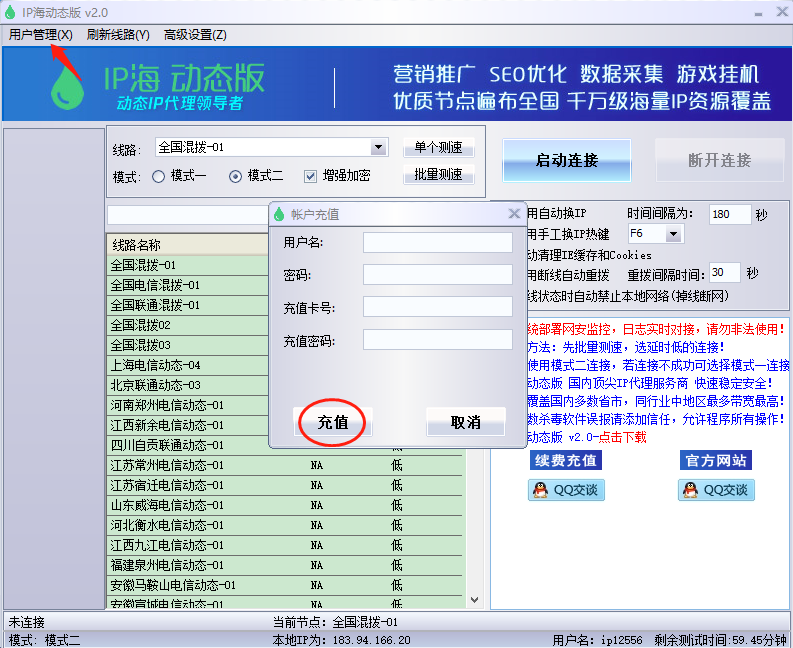This screenshot has width=793, height=648.
Task: Select the 河北衡水电信动态-01 row
Action: [285, 525]
